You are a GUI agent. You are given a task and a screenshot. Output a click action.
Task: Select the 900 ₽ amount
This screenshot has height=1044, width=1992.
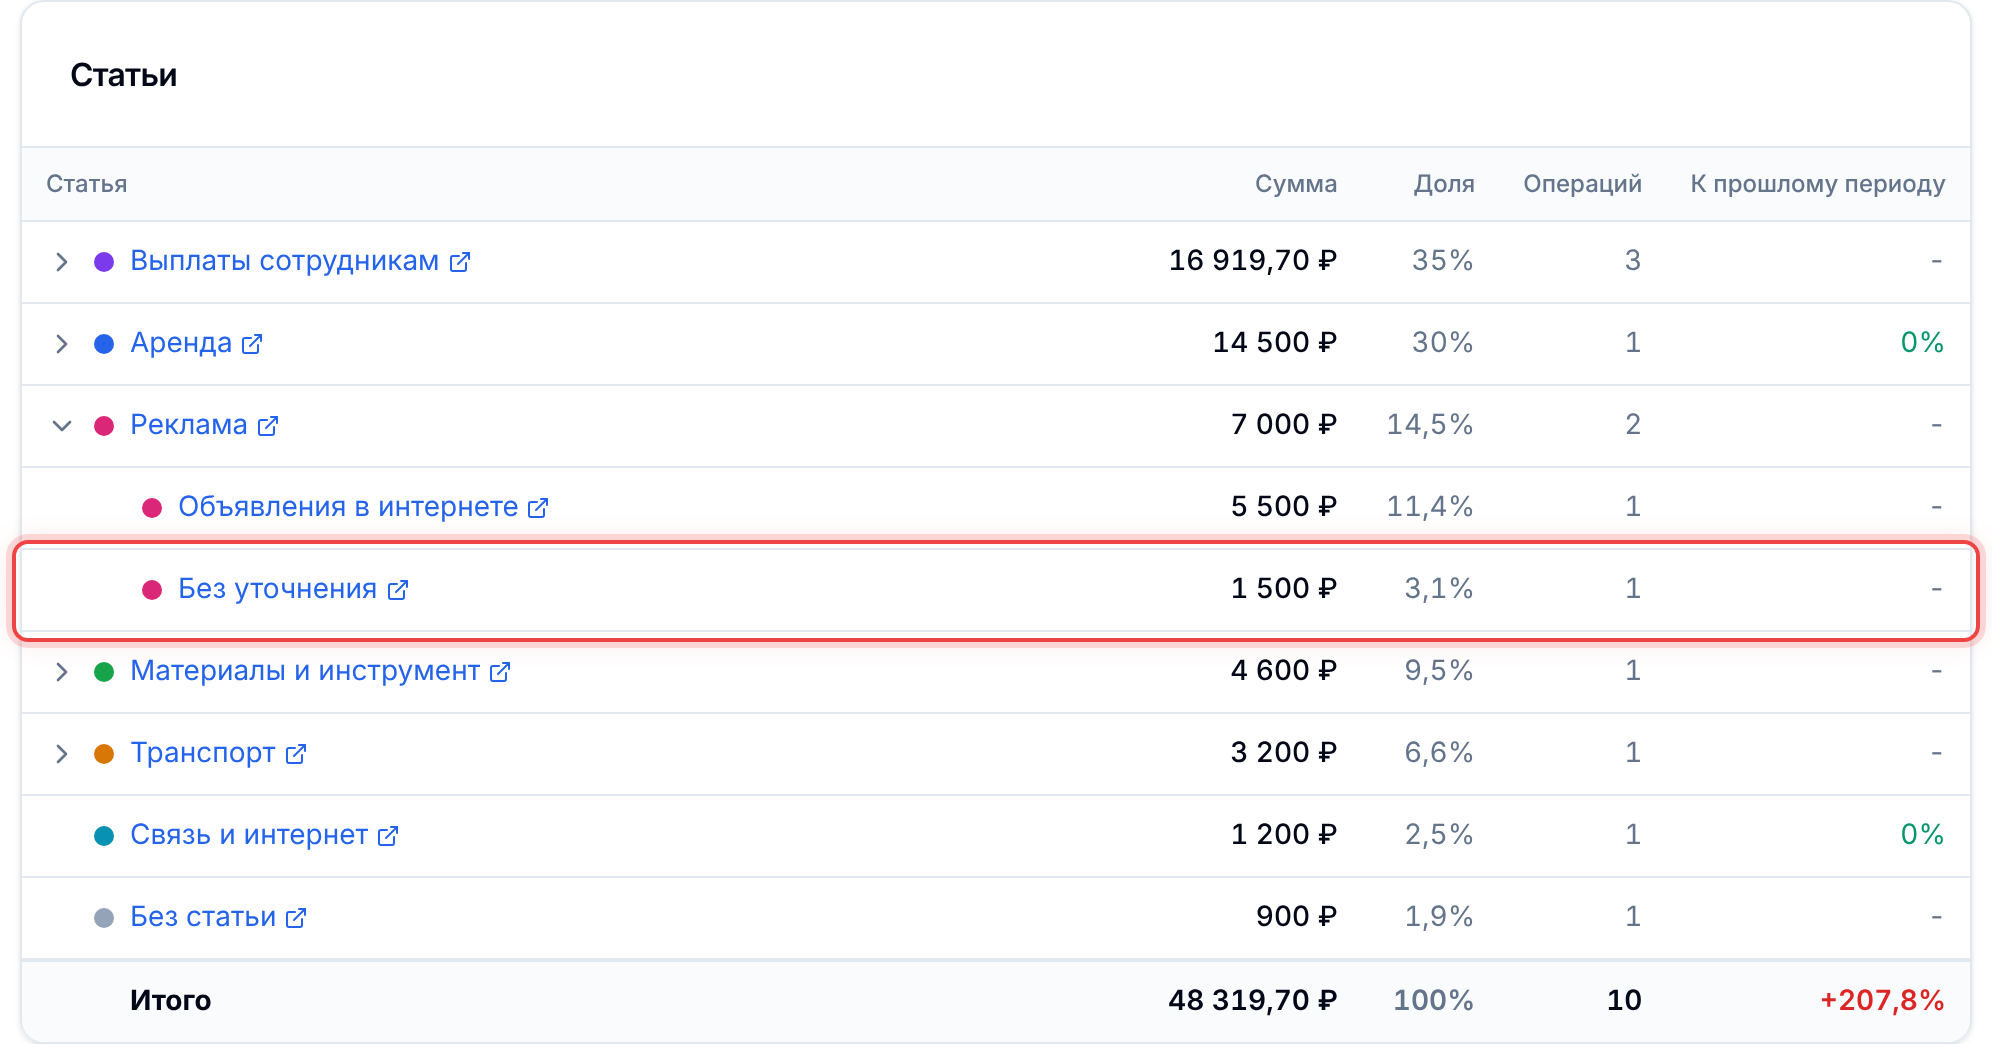[x=1297, y=917]
